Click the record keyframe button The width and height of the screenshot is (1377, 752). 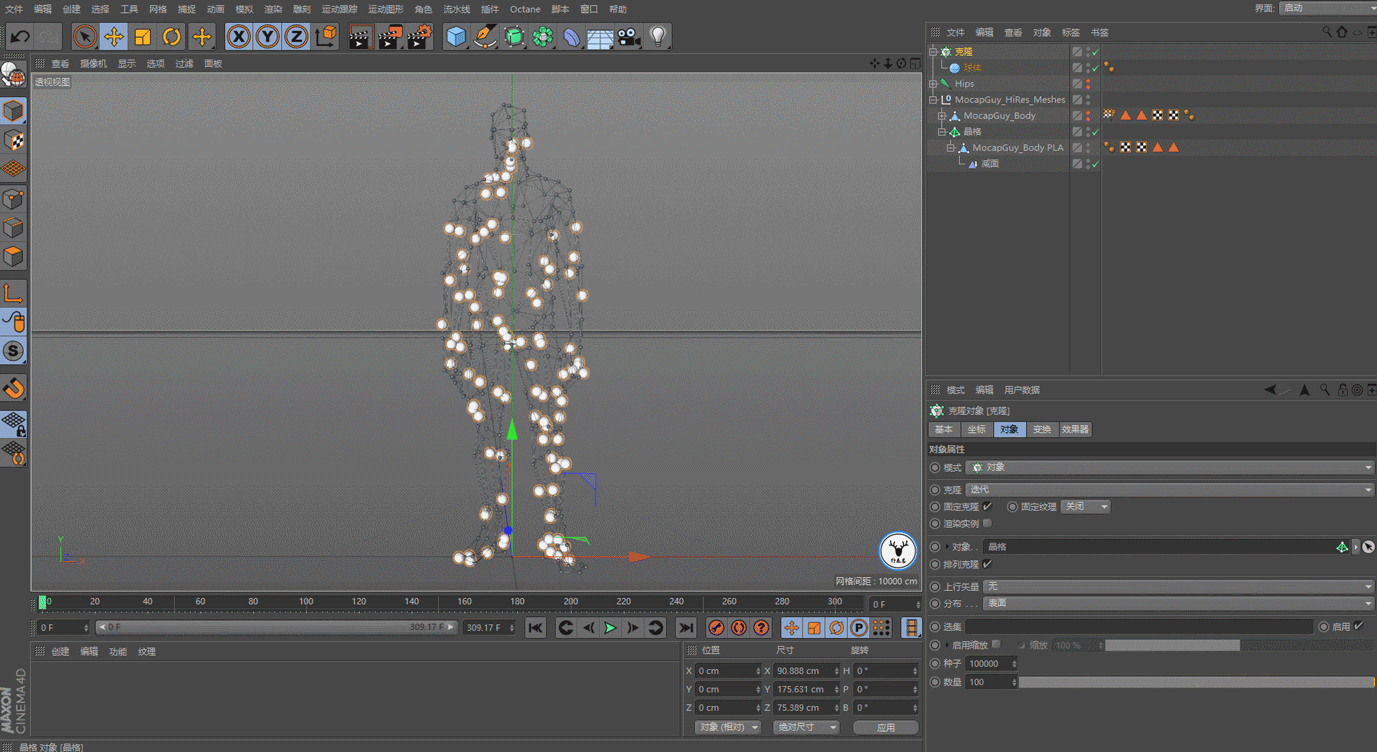coord(716,628)
